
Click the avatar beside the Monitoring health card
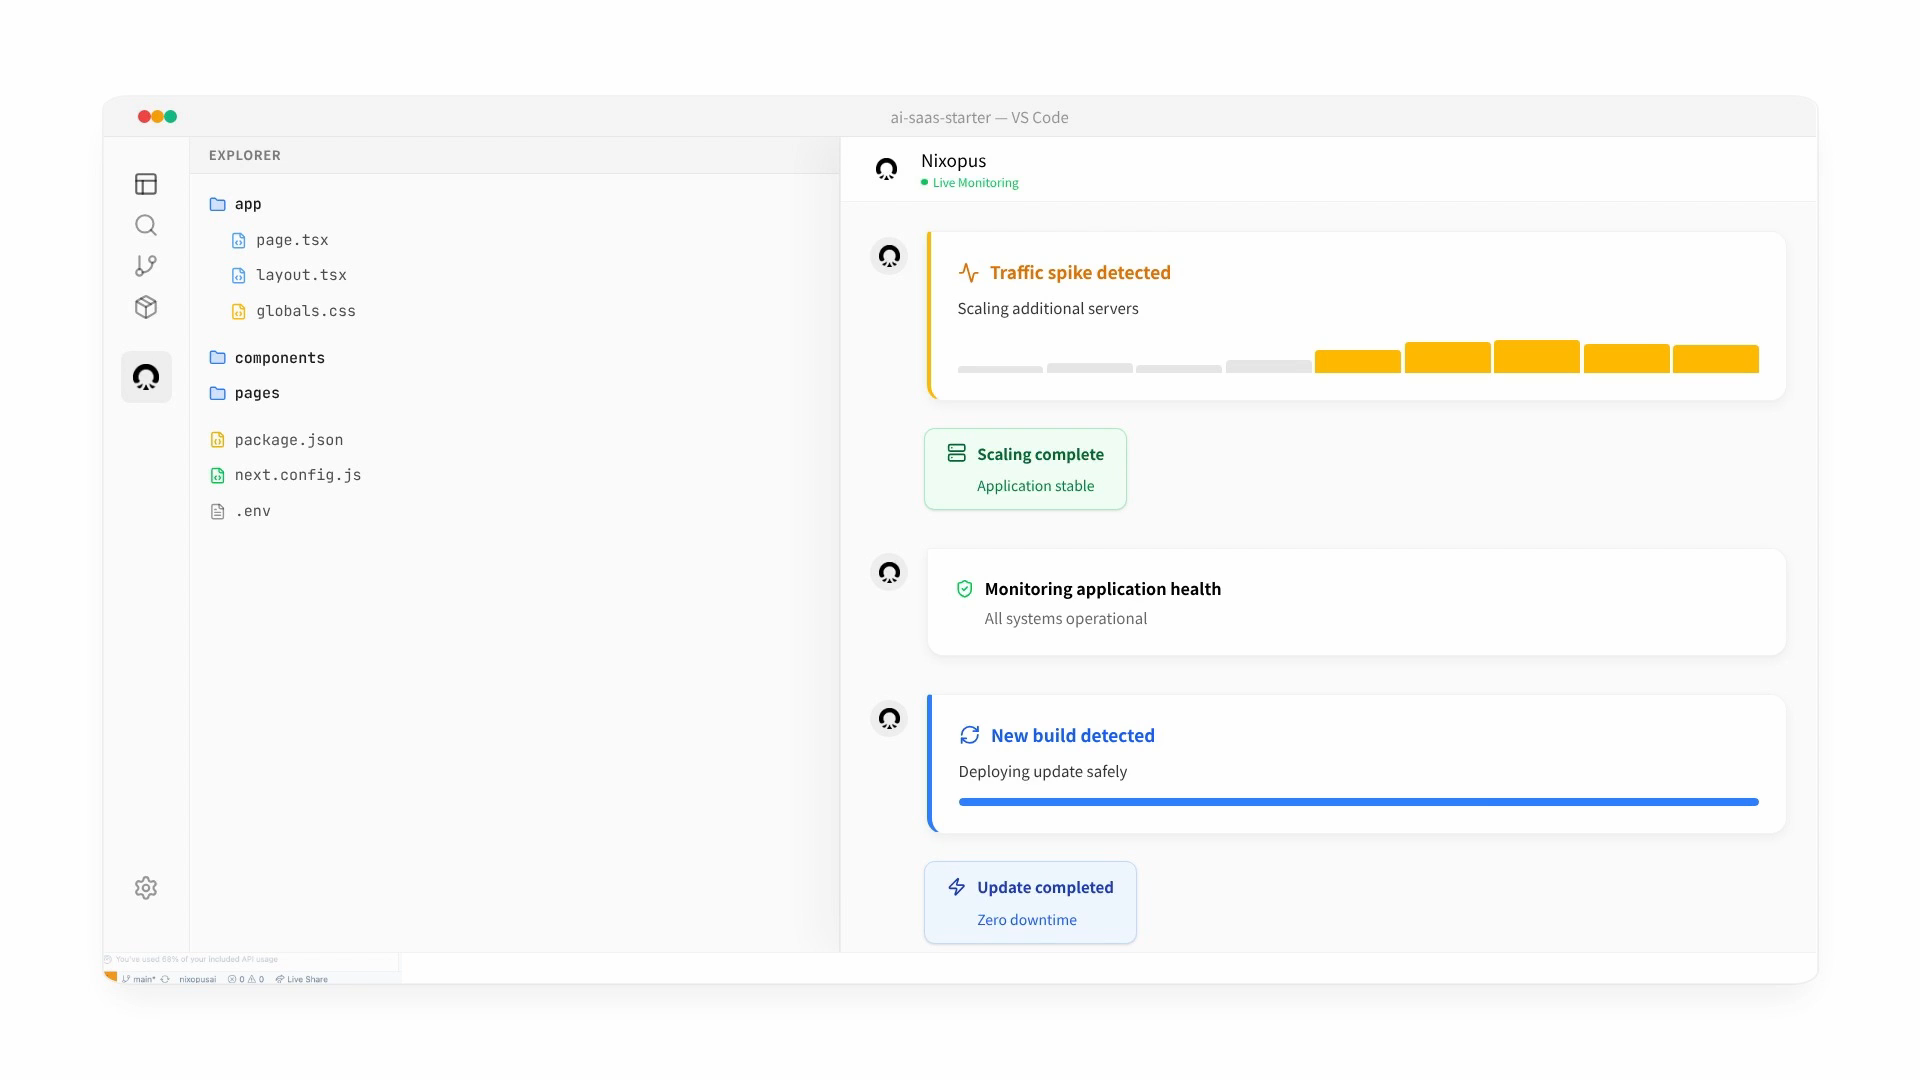point(889,572)
